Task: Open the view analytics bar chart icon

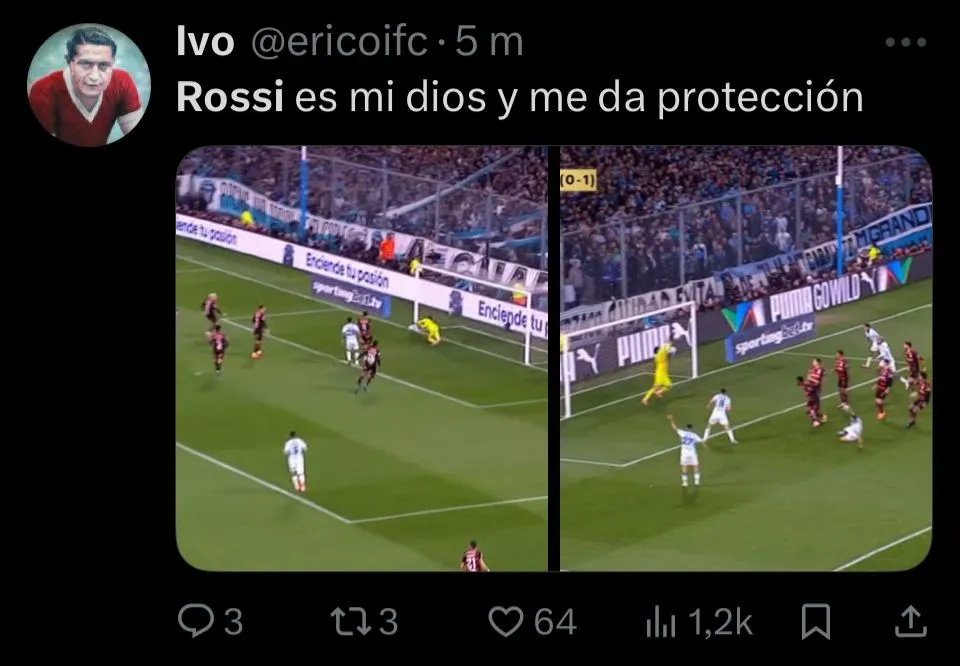Action: (661, 623)
